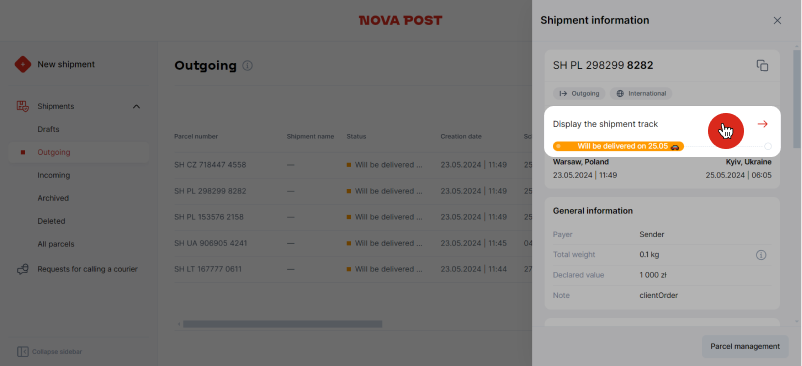This screenshot has height=366, width=802.
Task: Click the Shipments package icon in the sidebar
Action: [23, 106]
